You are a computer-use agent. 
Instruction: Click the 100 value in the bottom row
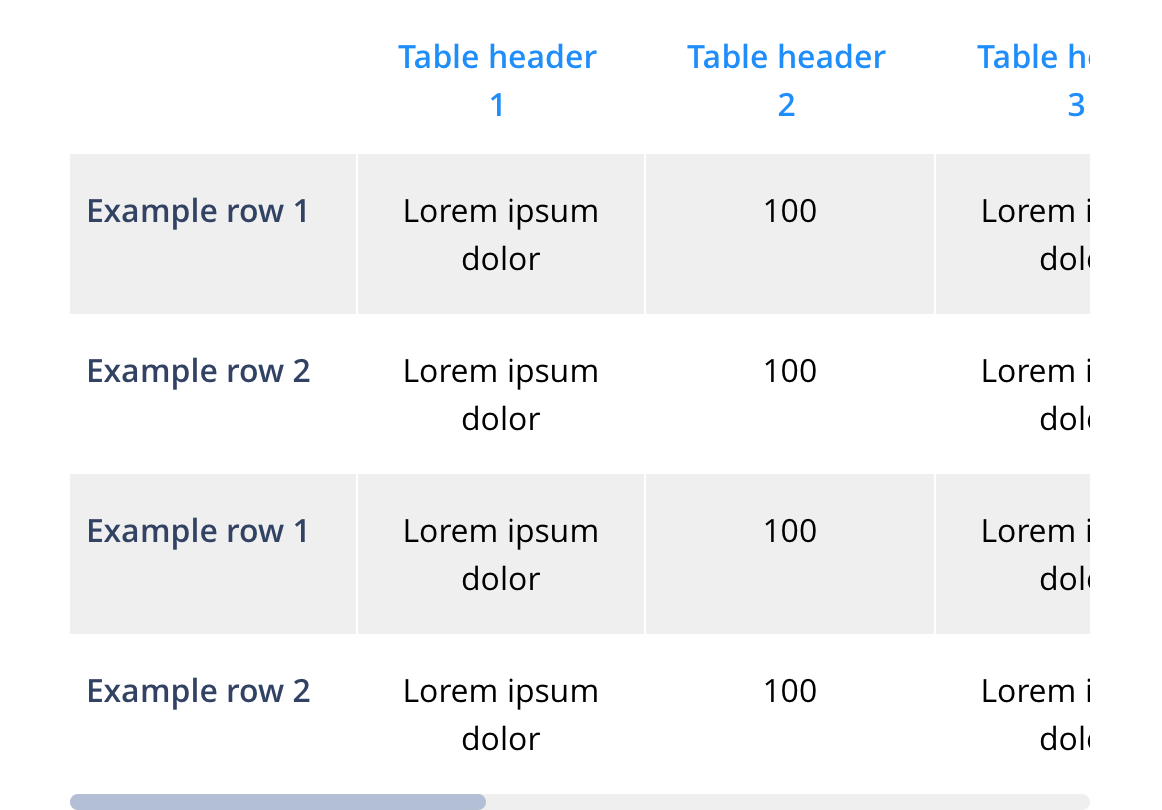pos(790,691)
